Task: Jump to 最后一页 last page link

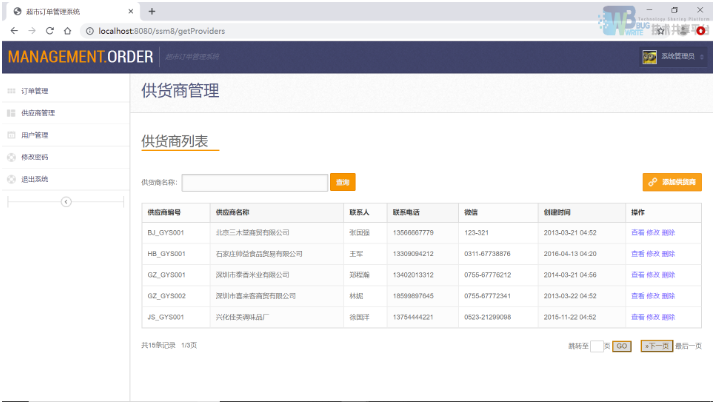Action: point(688,346)
